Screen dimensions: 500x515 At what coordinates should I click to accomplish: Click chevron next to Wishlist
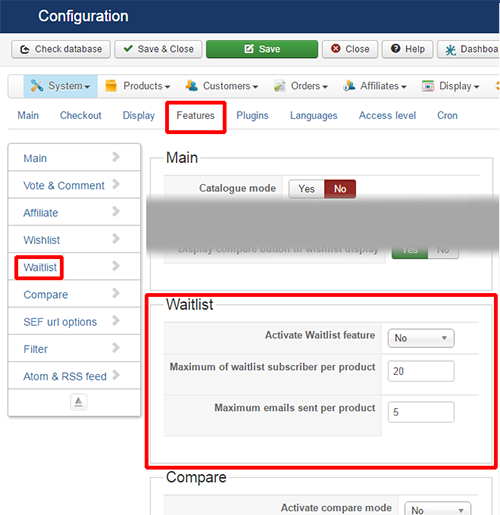(x=116, y=239)
